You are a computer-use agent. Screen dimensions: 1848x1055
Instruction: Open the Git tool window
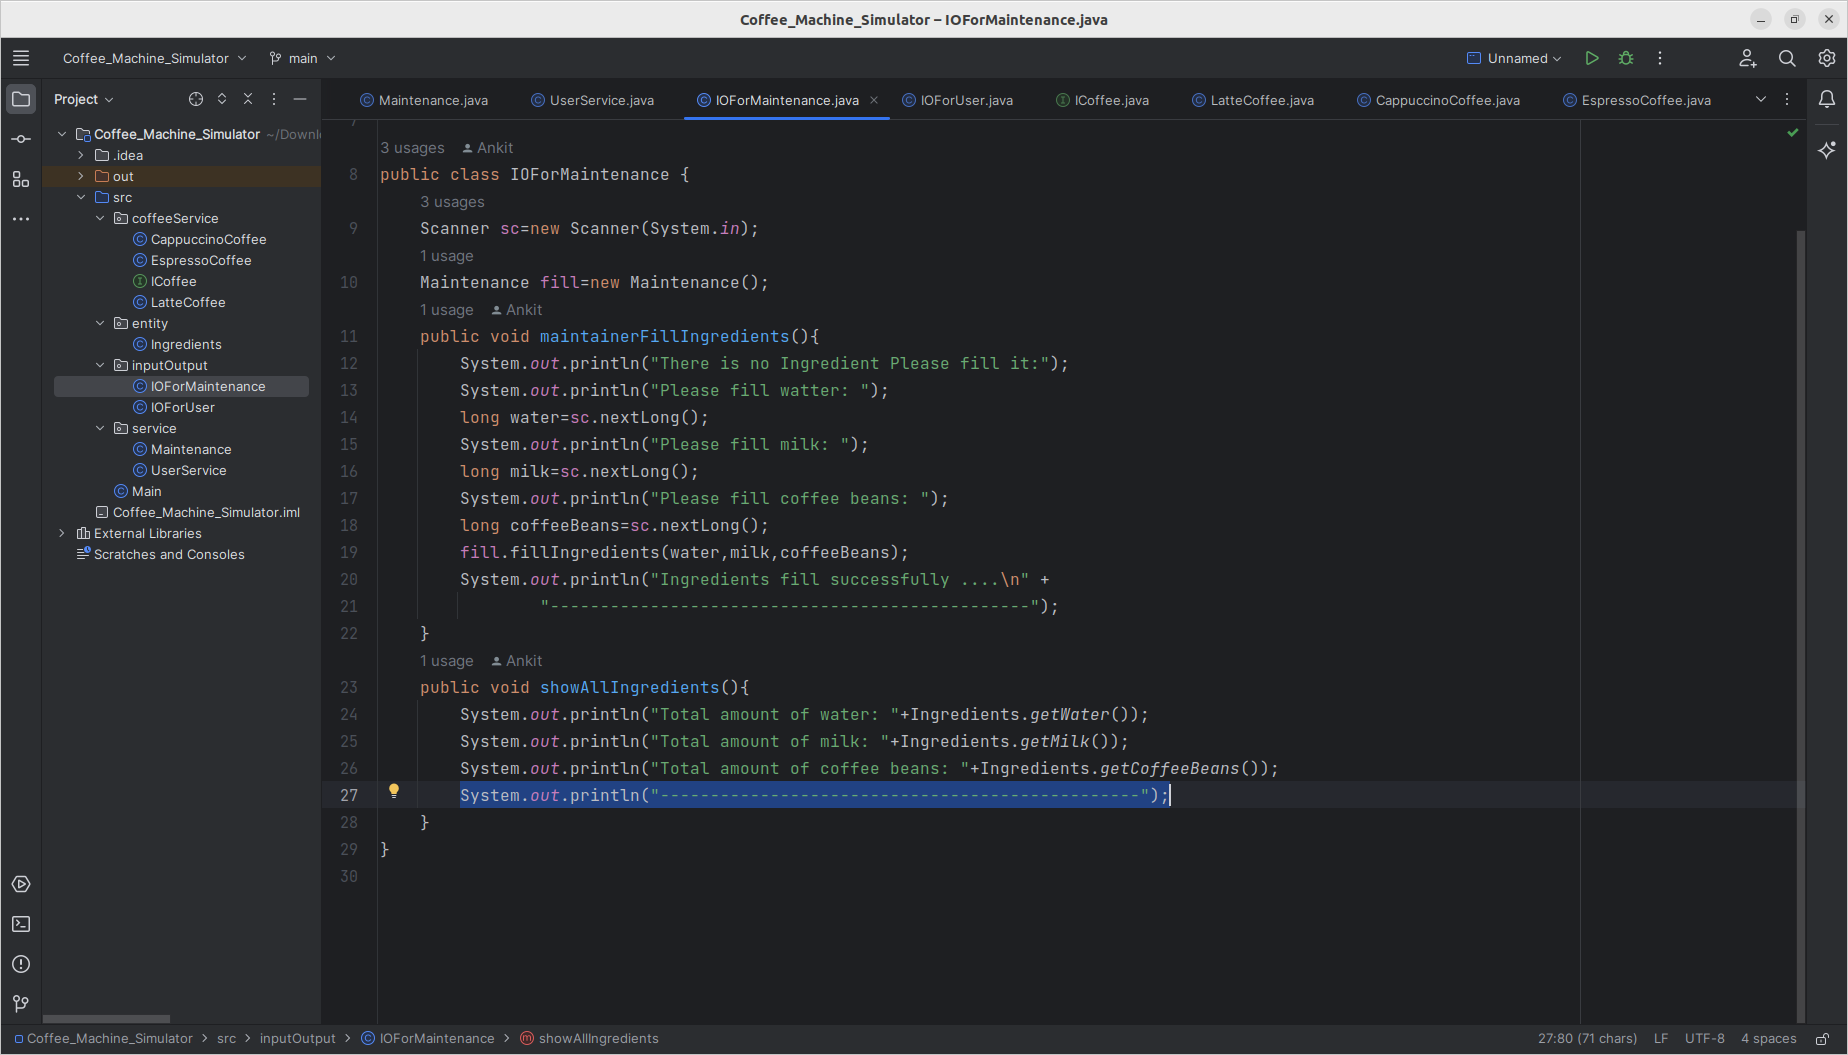tap(21, 1004)
